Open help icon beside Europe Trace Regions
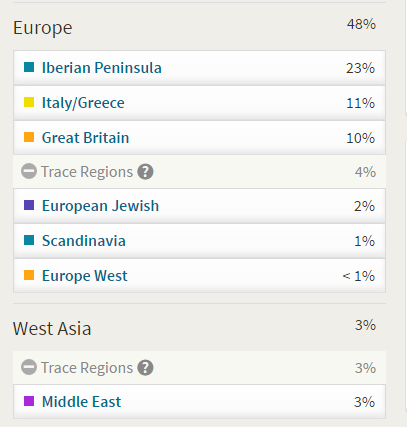 [x=146, y=172]
